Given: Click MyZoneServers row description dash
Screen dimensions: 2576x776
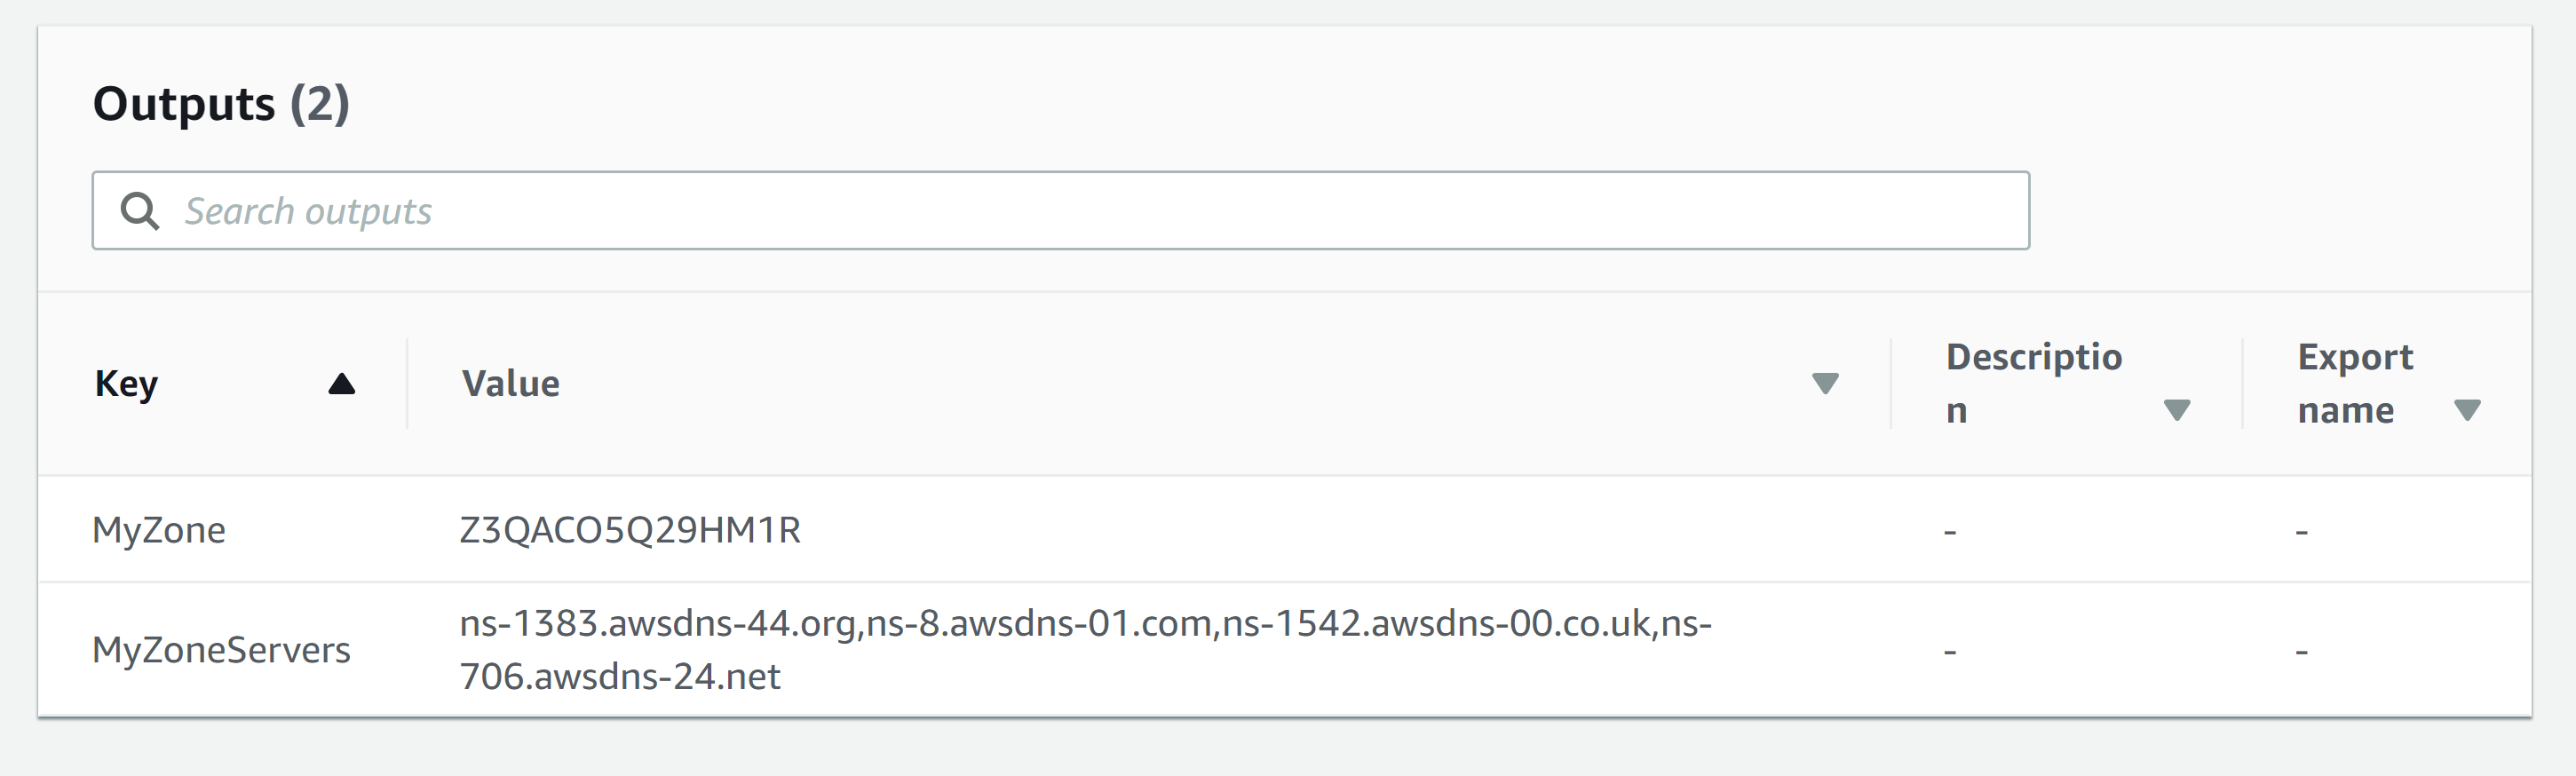Looking at the screenshot, I should (x=1950, y=652).
